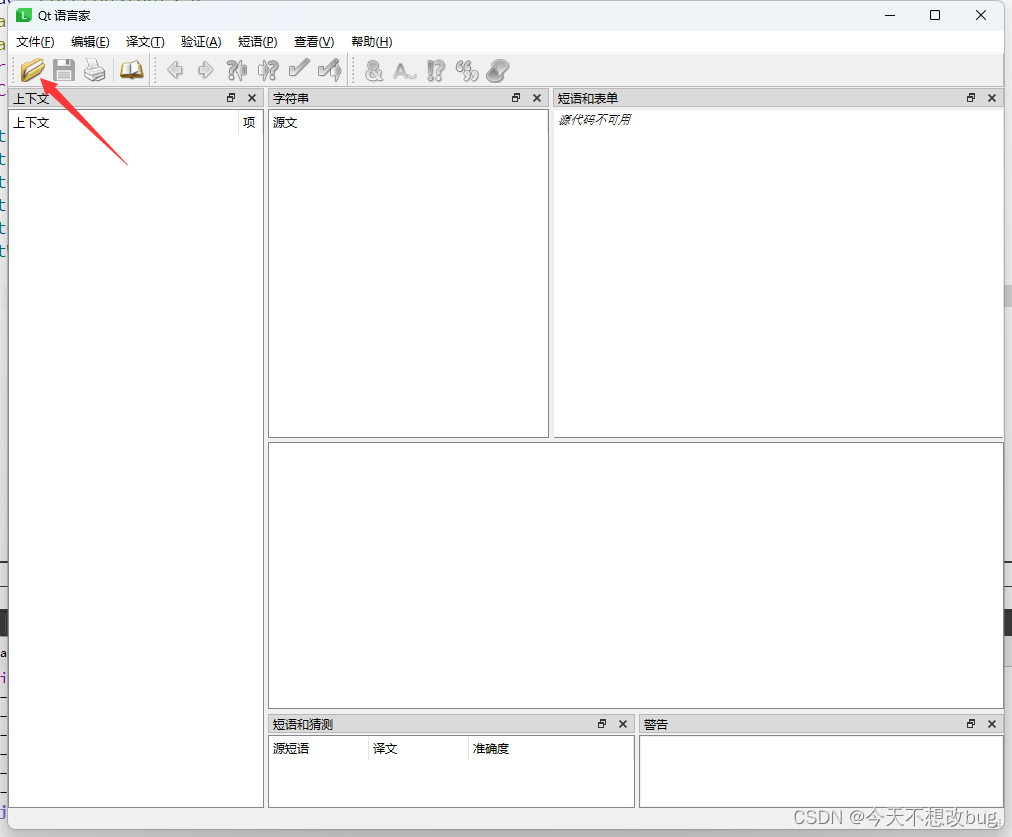Mark item done with the checkmark icon
The width and height of the screenshot is (1012, 837).
(x=299, y=69)
